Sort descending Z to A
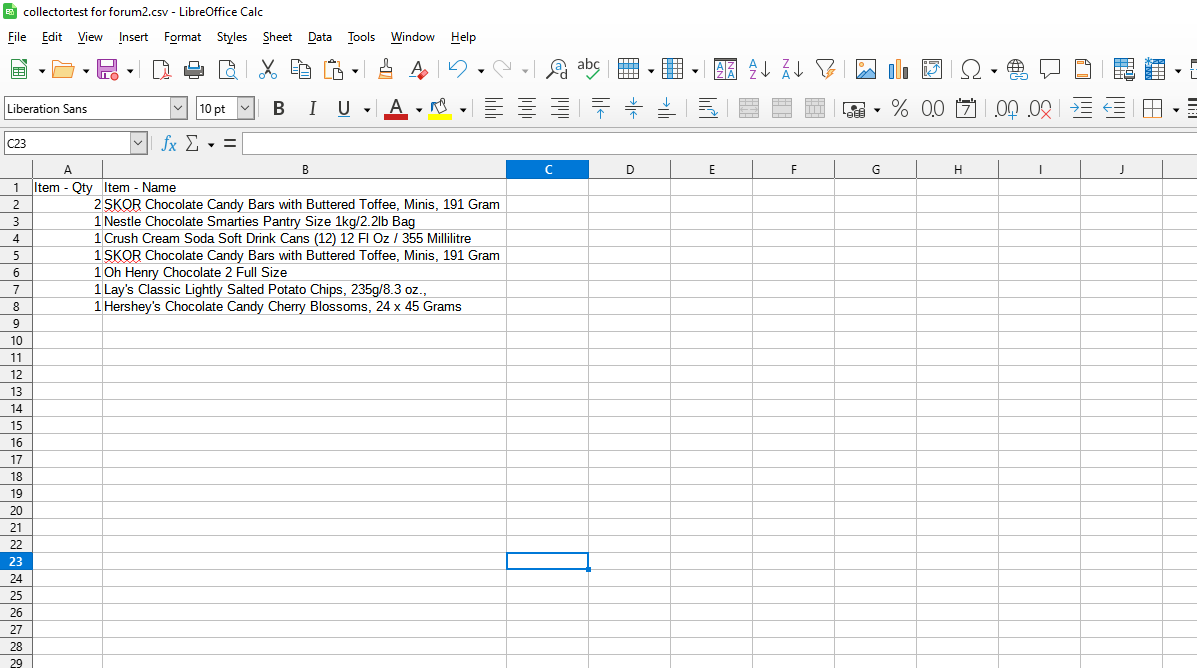 (x=792, y=69)
